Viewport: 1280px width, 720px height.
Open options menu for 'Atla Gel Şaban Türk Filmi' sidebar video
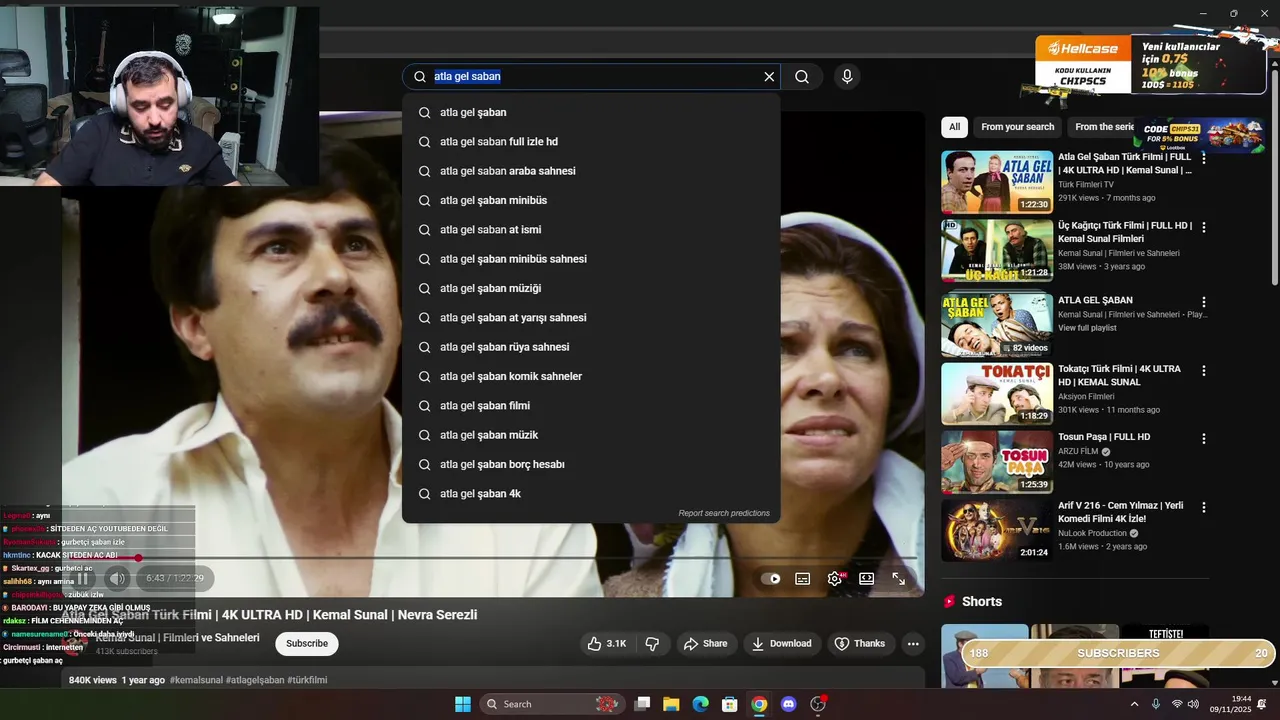1204,158
